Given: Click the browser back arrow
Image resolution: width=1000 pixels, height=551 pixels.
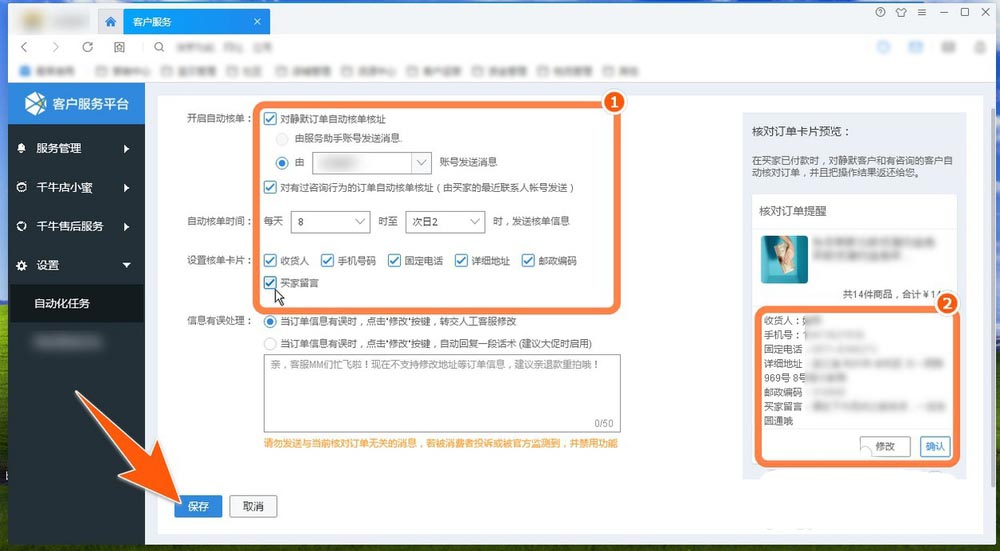Looking at the screenshot, I should coord(24,47).
